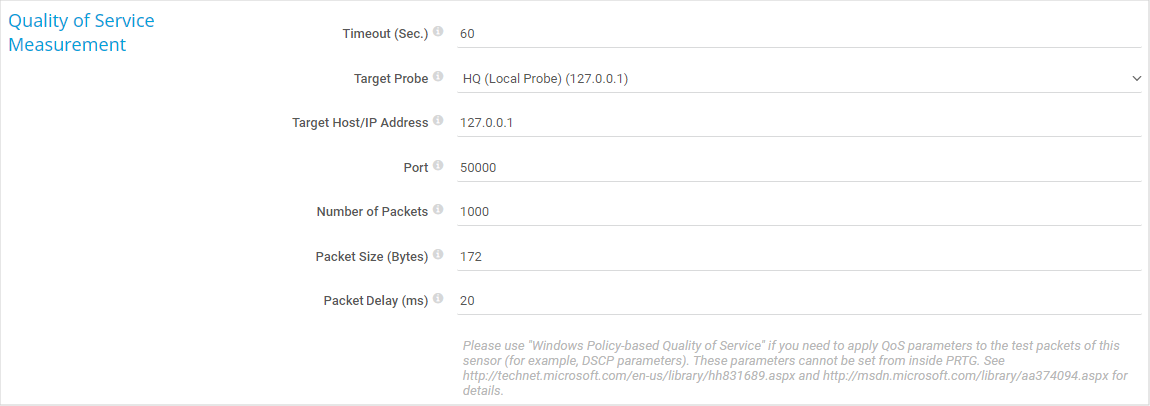Click the Packet Size (Bytes) info icon
Image resolution: width=1150 pixels, height=406 pixels.
coord(438,256)
